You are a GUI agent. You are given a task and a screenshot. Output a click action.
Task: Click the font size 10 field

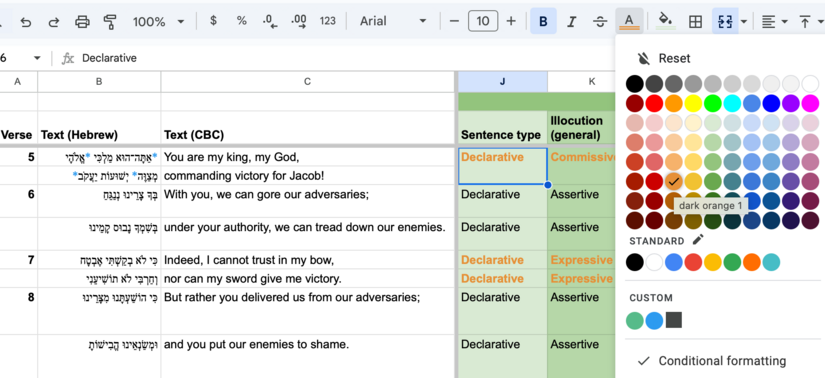482,21
